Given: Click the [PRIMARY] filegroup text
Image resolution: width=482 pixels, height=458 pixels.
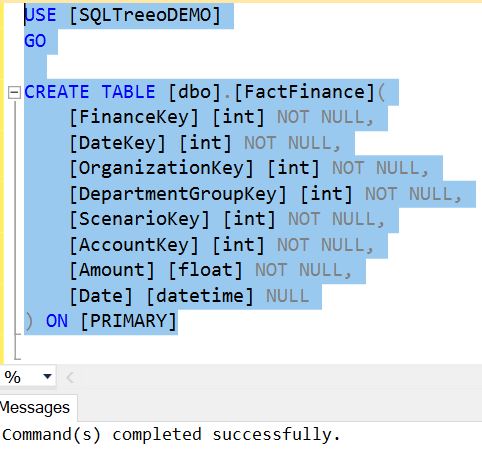Looking at the screenshot, I should coord(128,321).
